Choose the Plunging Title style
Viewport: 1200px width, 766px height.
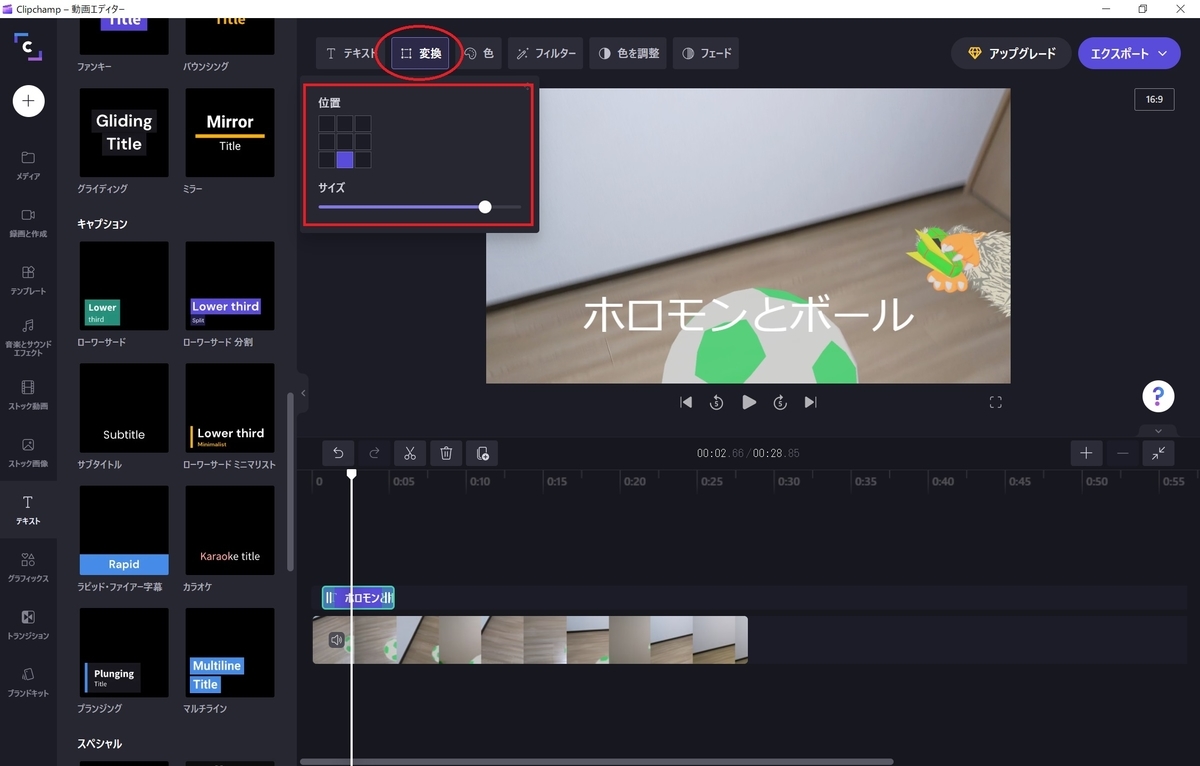[x=124, y=652]
